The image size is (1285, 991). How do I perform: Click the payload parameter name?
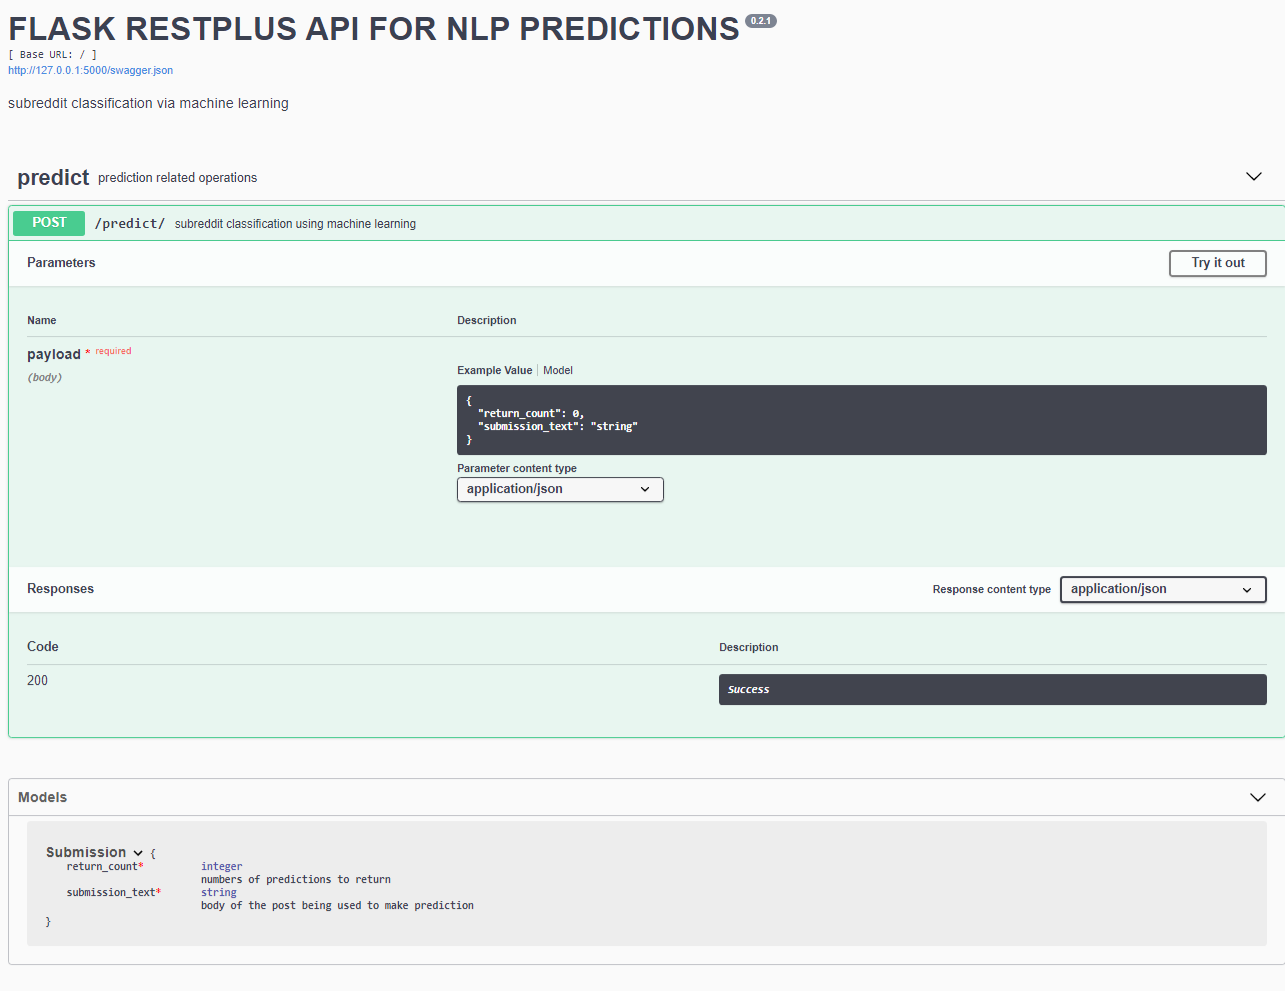[54, 354]
